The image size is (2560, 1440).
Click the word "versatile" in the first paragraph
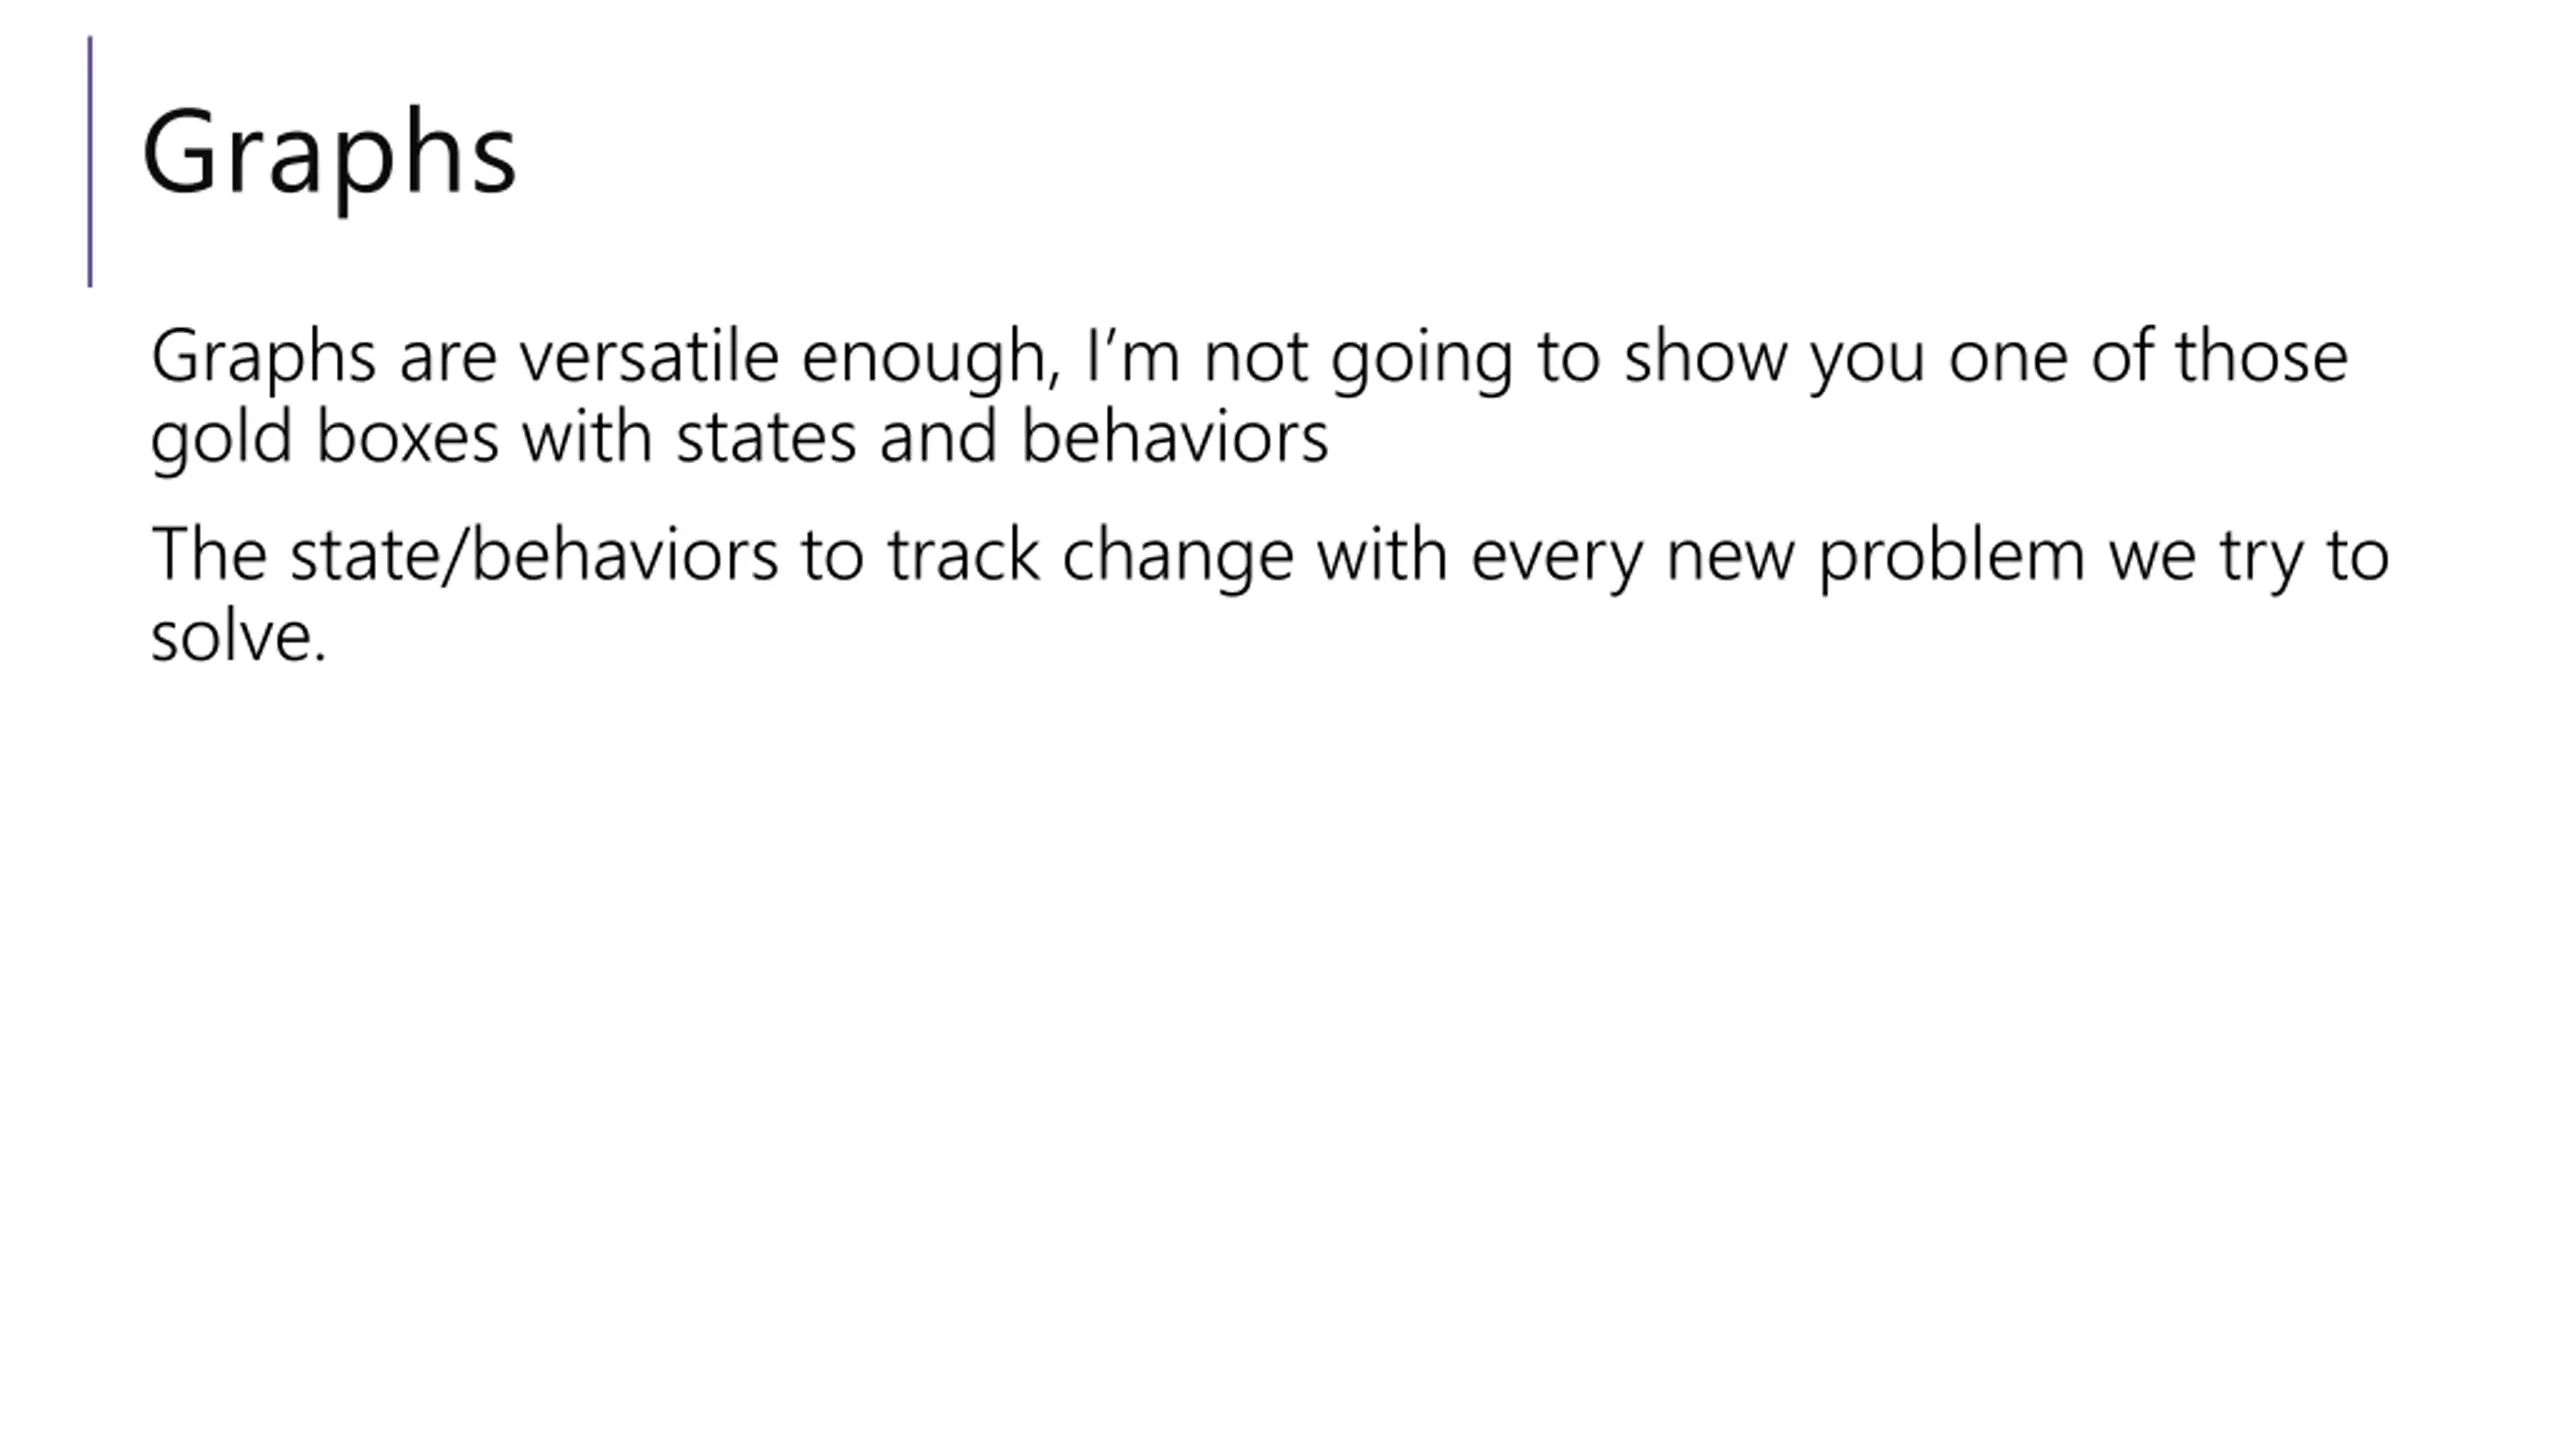point(649,356)
